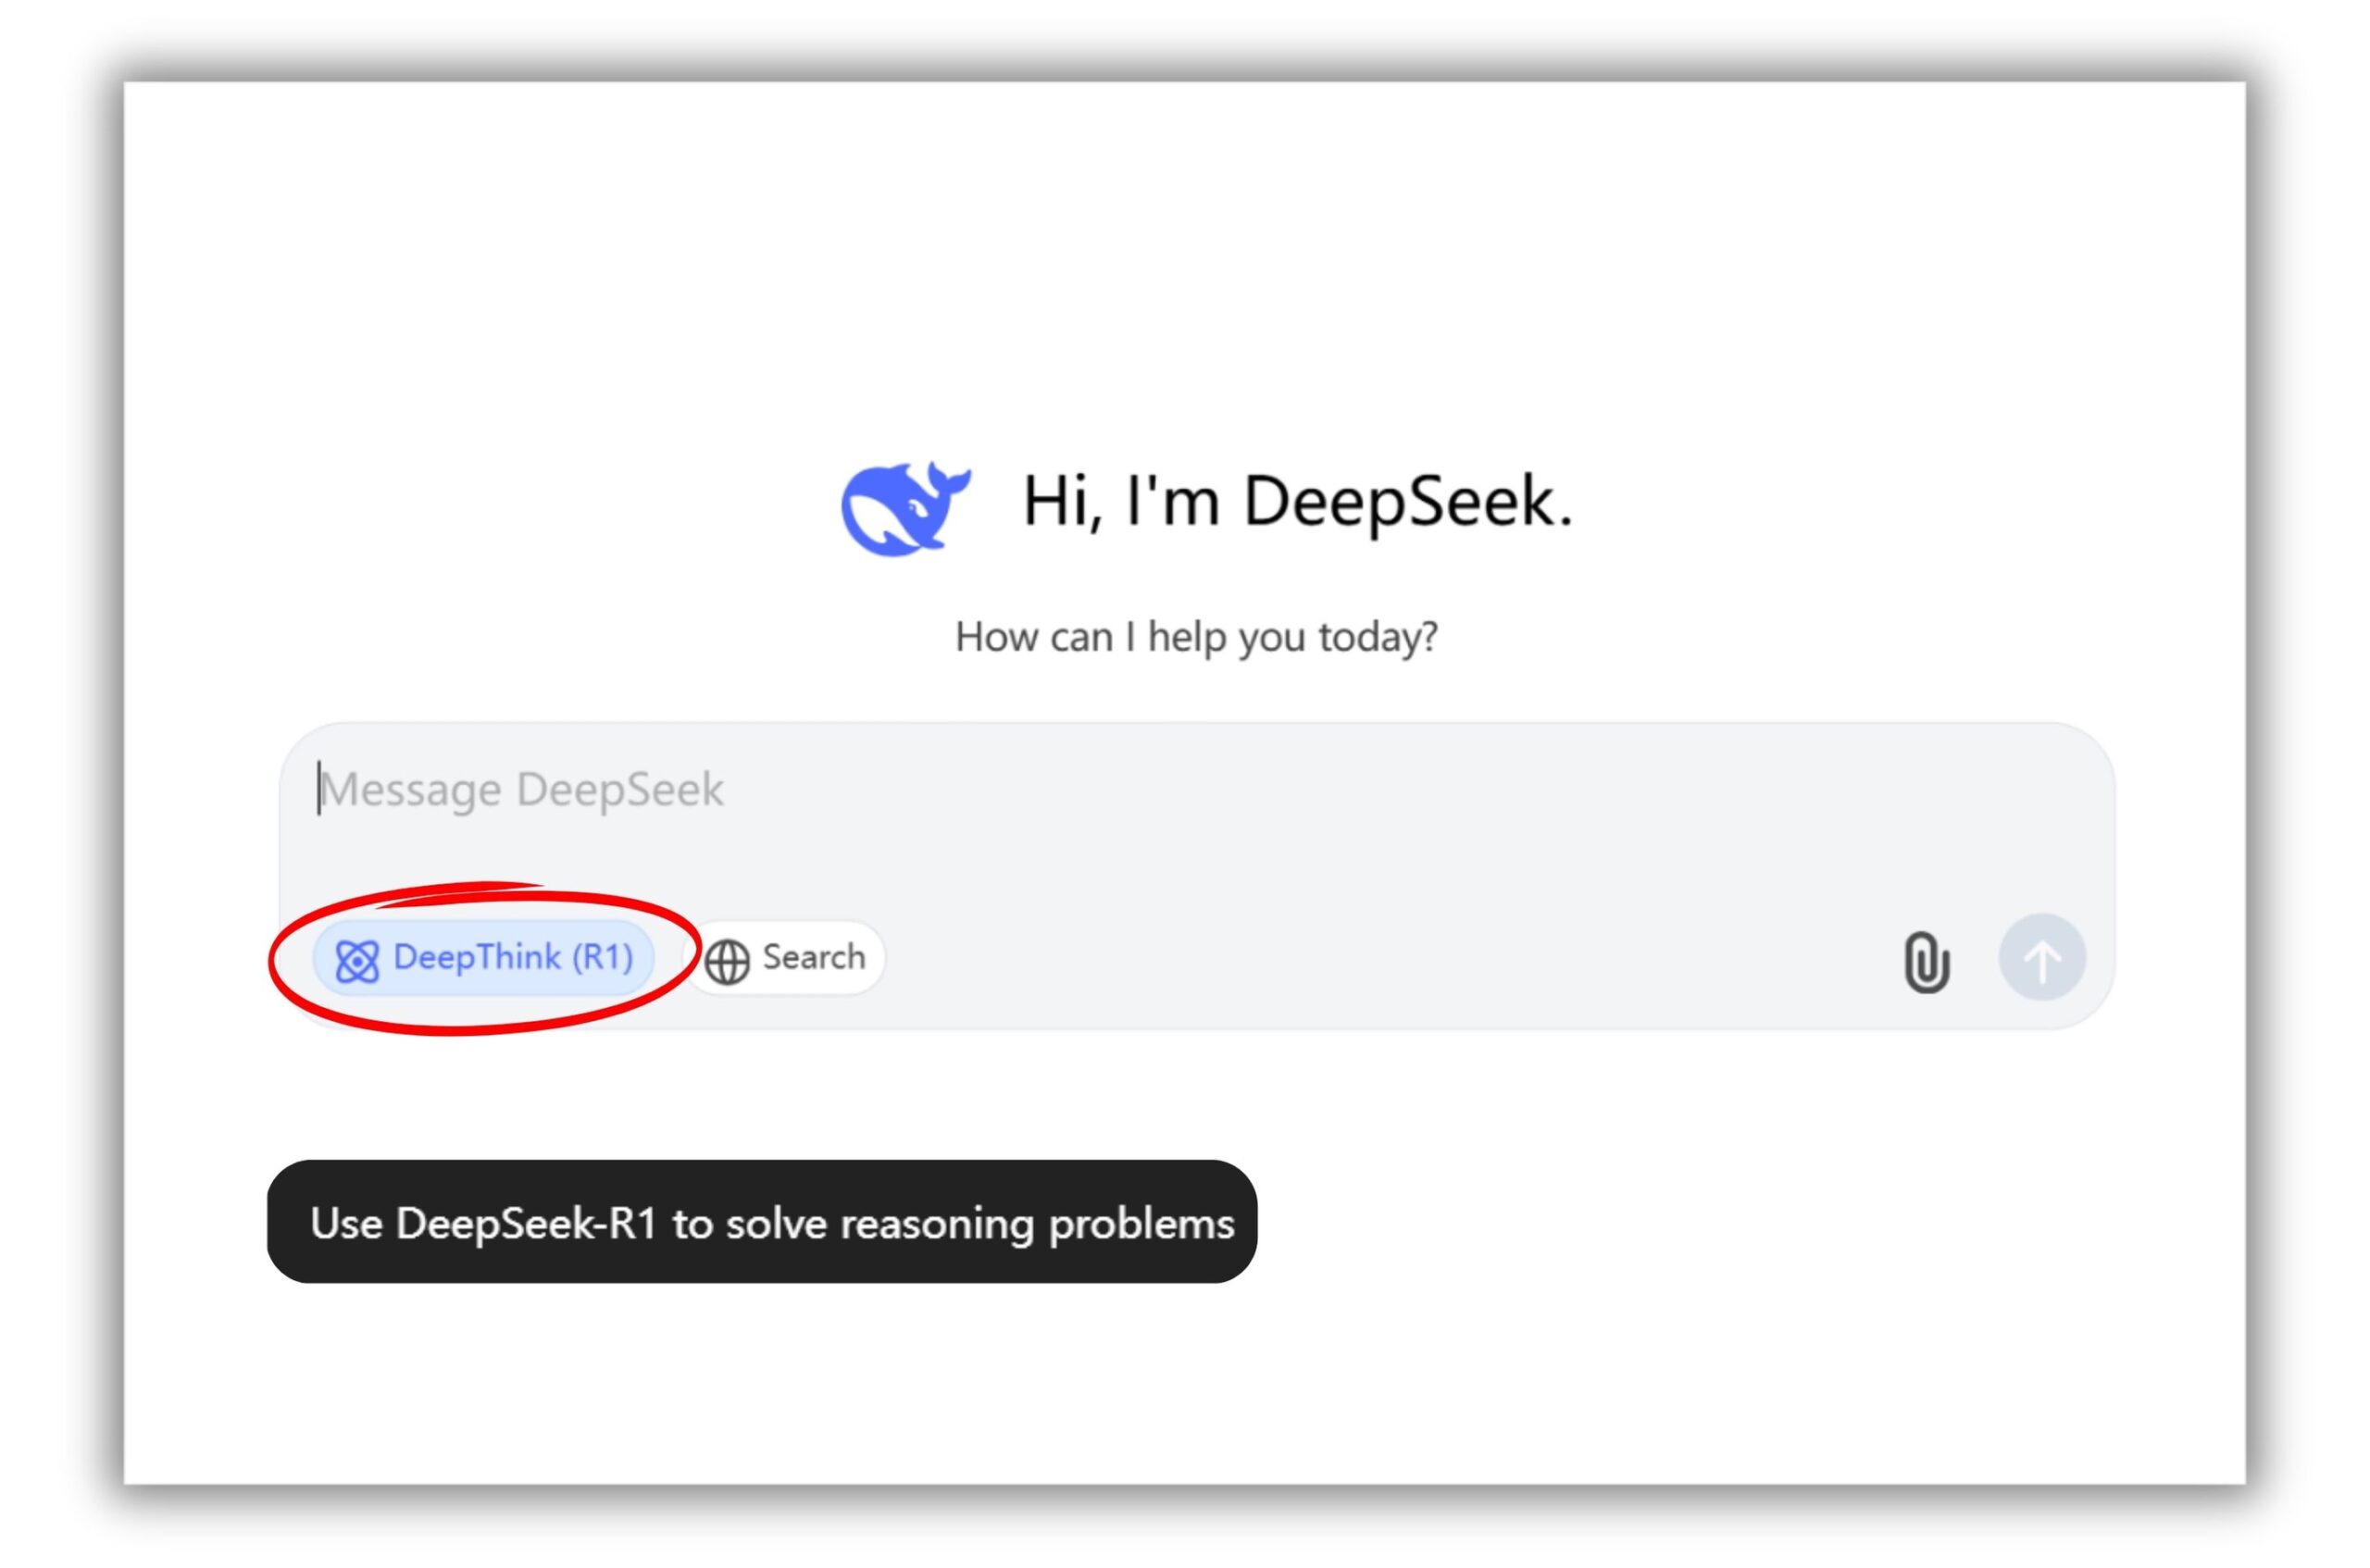Enable the Search web toggle

(786, 958)
